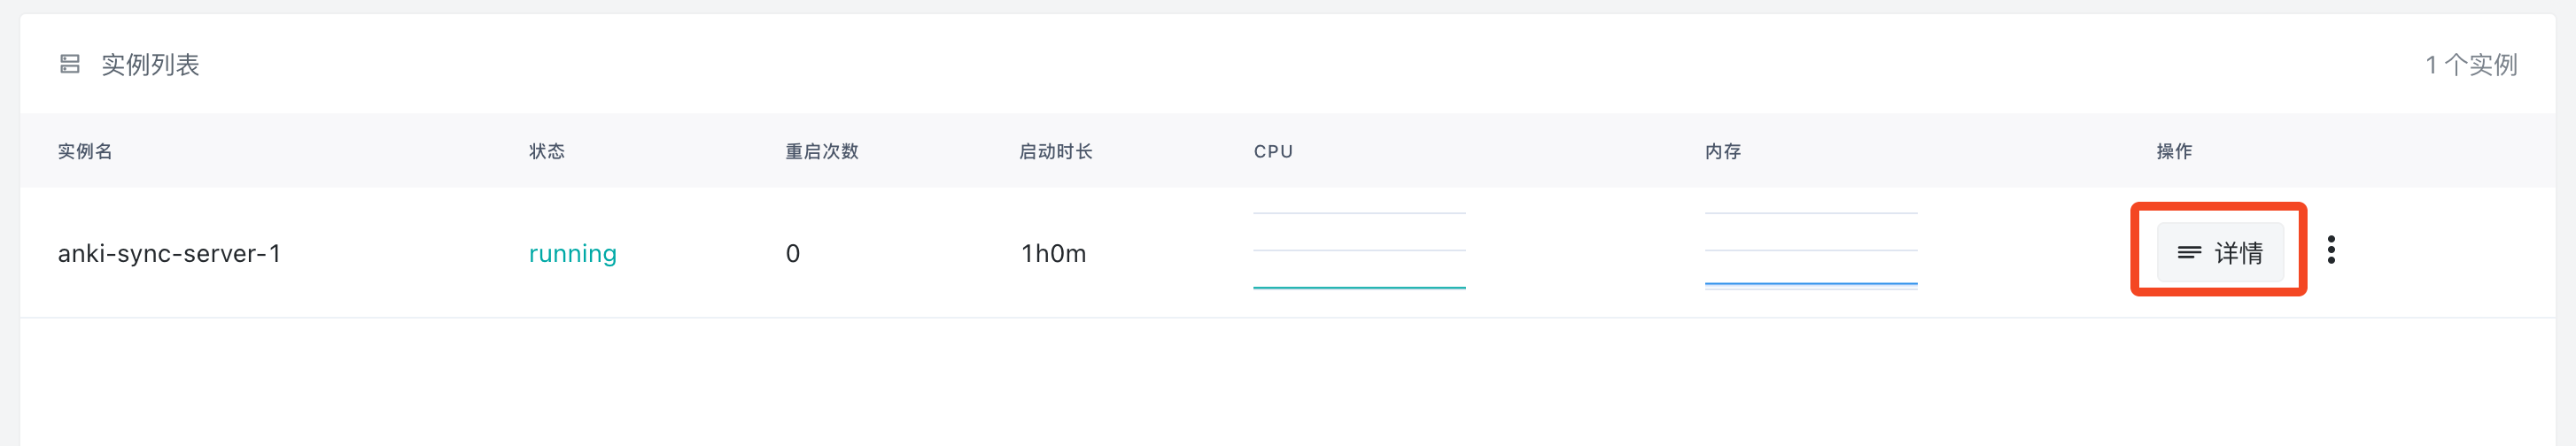Click the 重启次数 column header
The height and width of the screenshot is (446, 2576).
(822, 151)
